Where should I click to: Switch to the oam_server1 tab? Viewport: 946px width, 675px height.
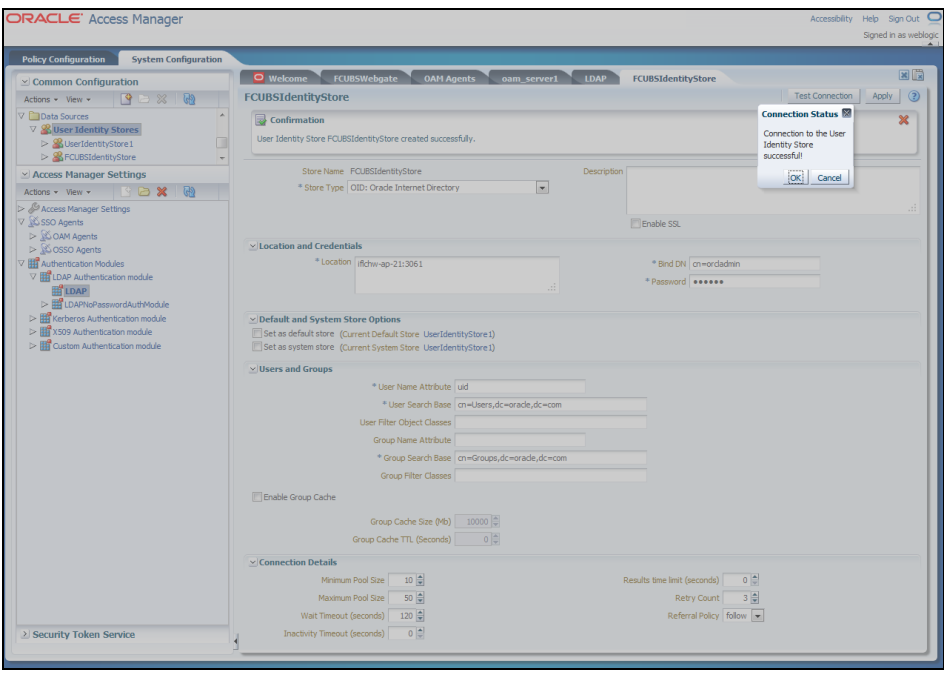[530, 78]
